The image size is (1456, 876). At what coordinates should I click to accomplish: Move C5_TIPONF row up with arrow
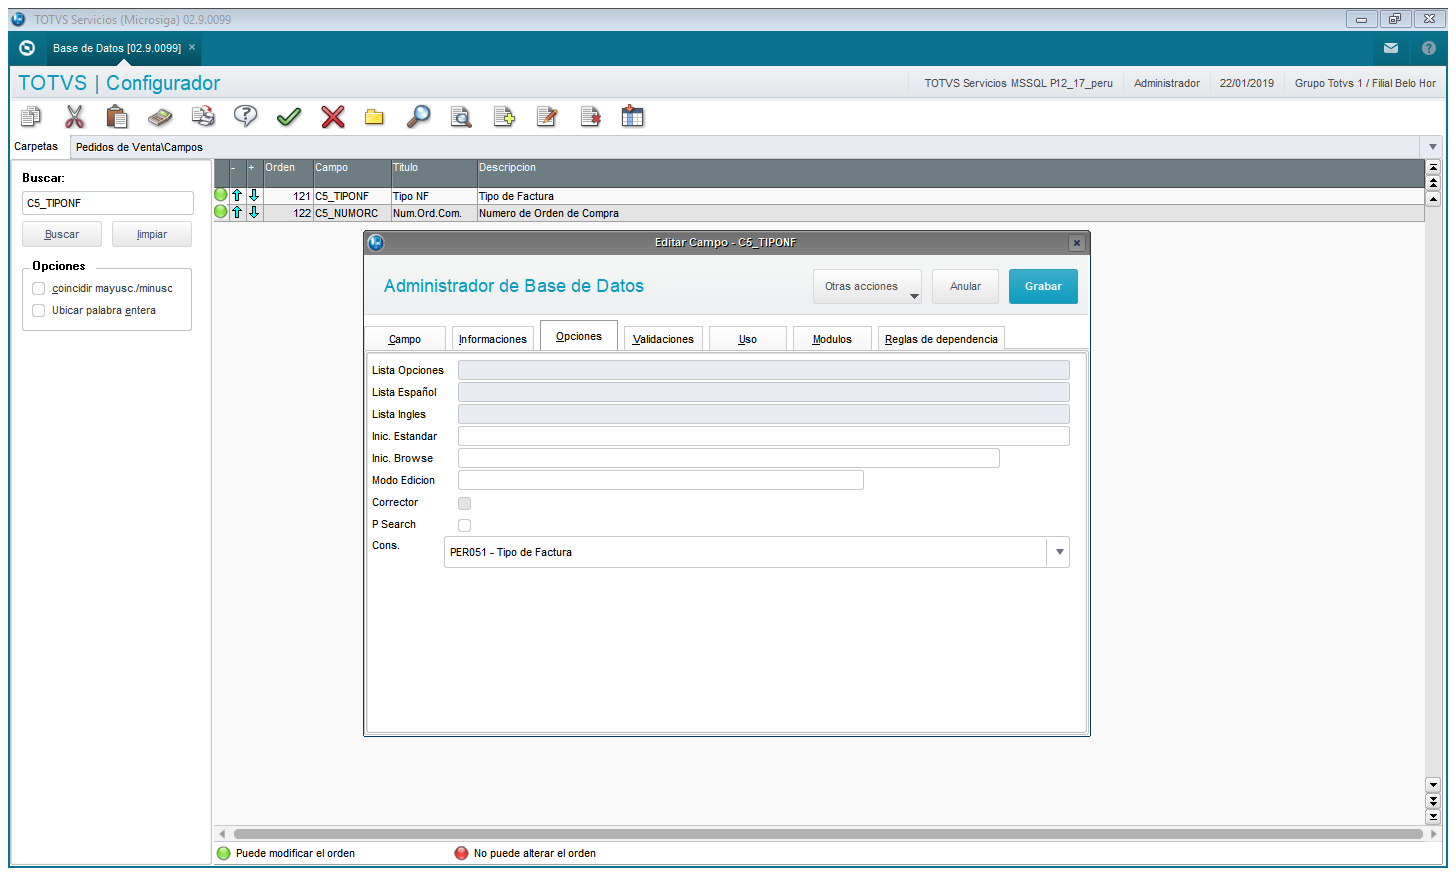(x=237, y=196)
